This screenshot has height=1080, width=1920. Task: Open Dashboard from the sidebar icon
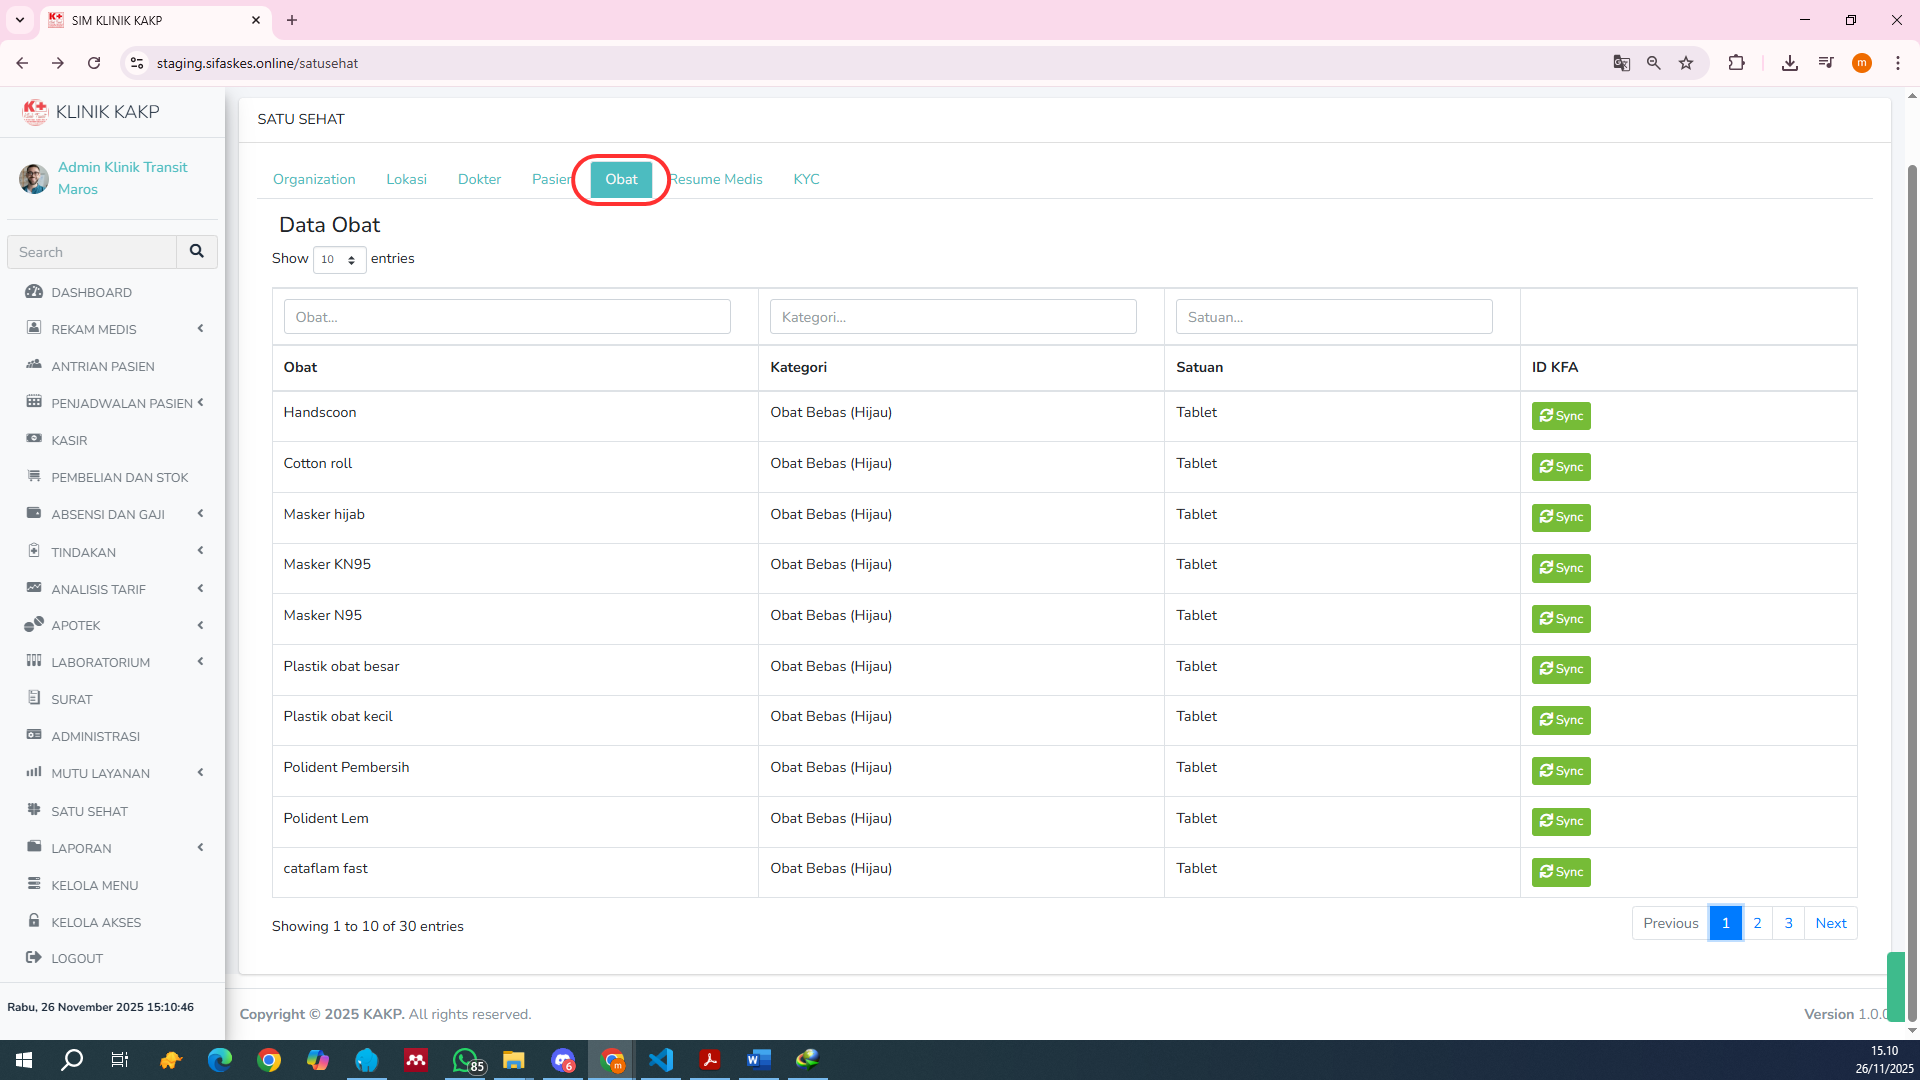coord(34,292)
